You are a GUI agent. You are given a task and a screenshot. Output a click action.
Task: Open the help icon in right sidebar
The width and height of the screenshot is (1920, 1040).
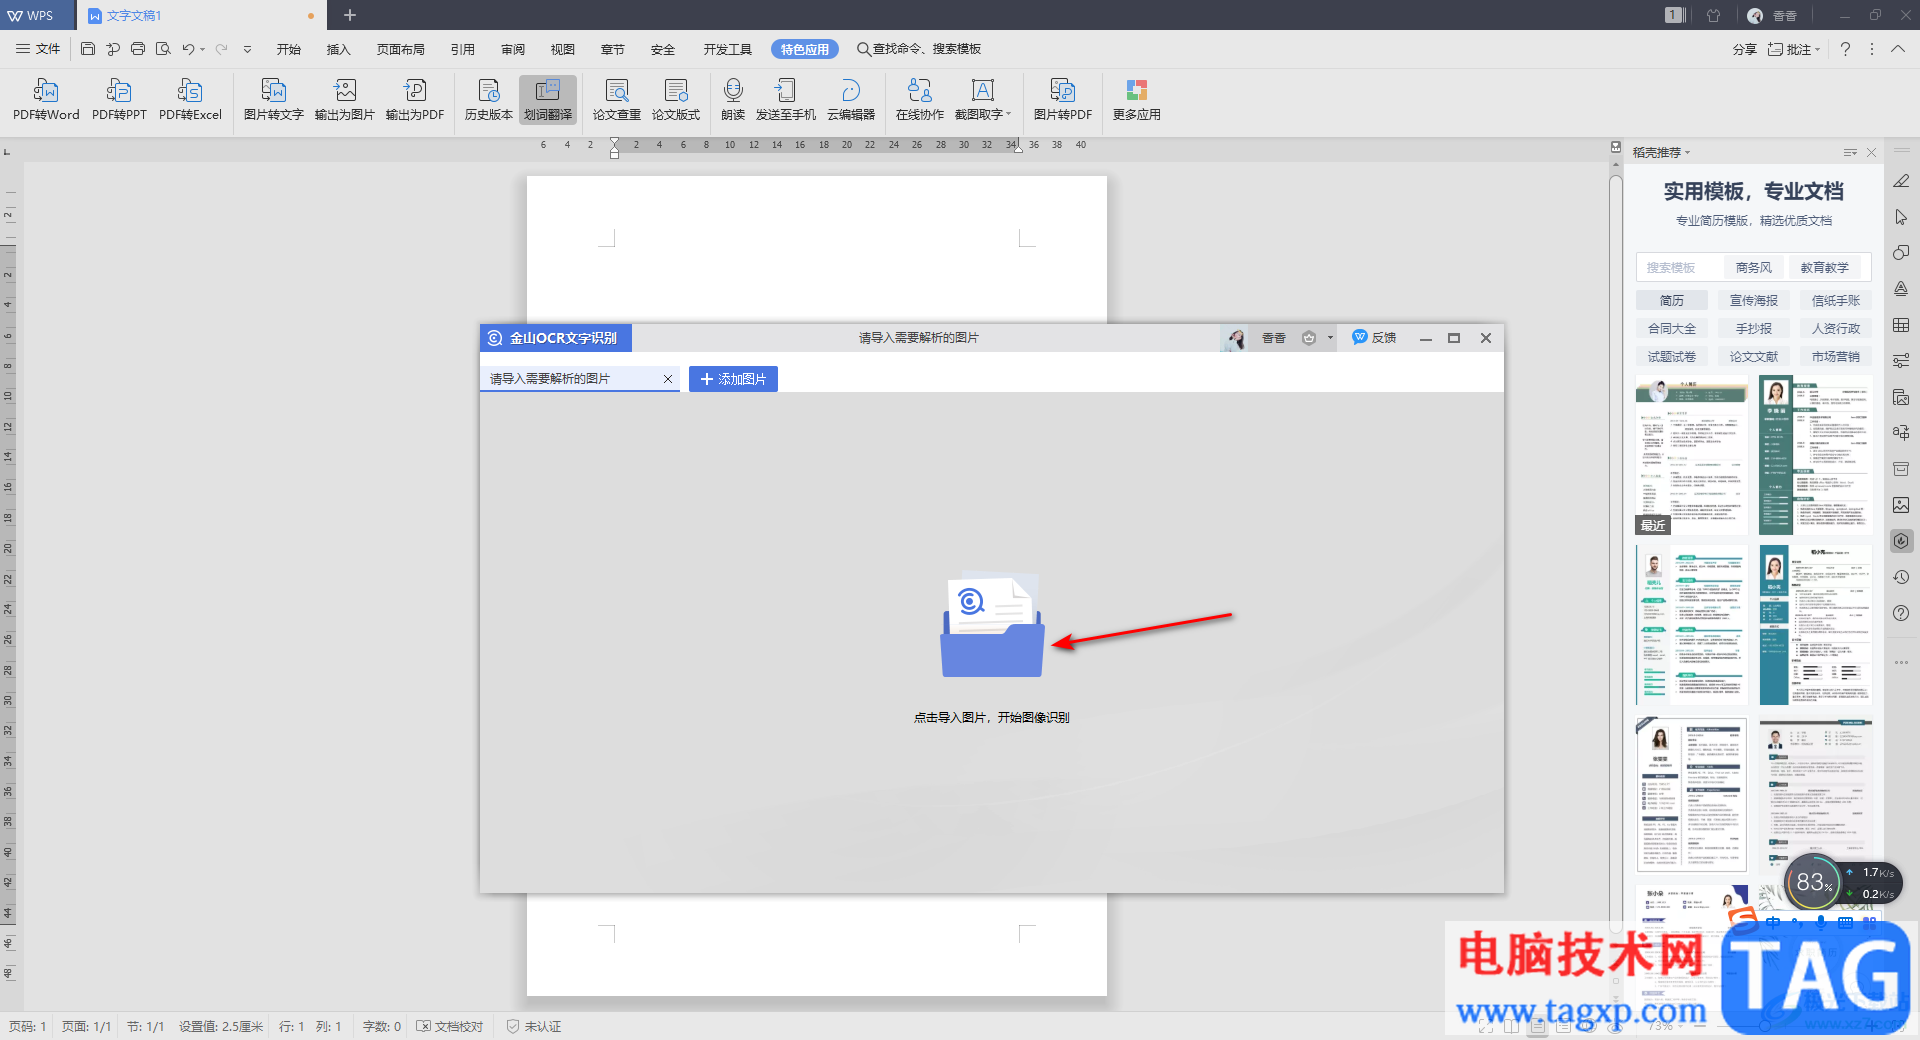[1901, 613]
